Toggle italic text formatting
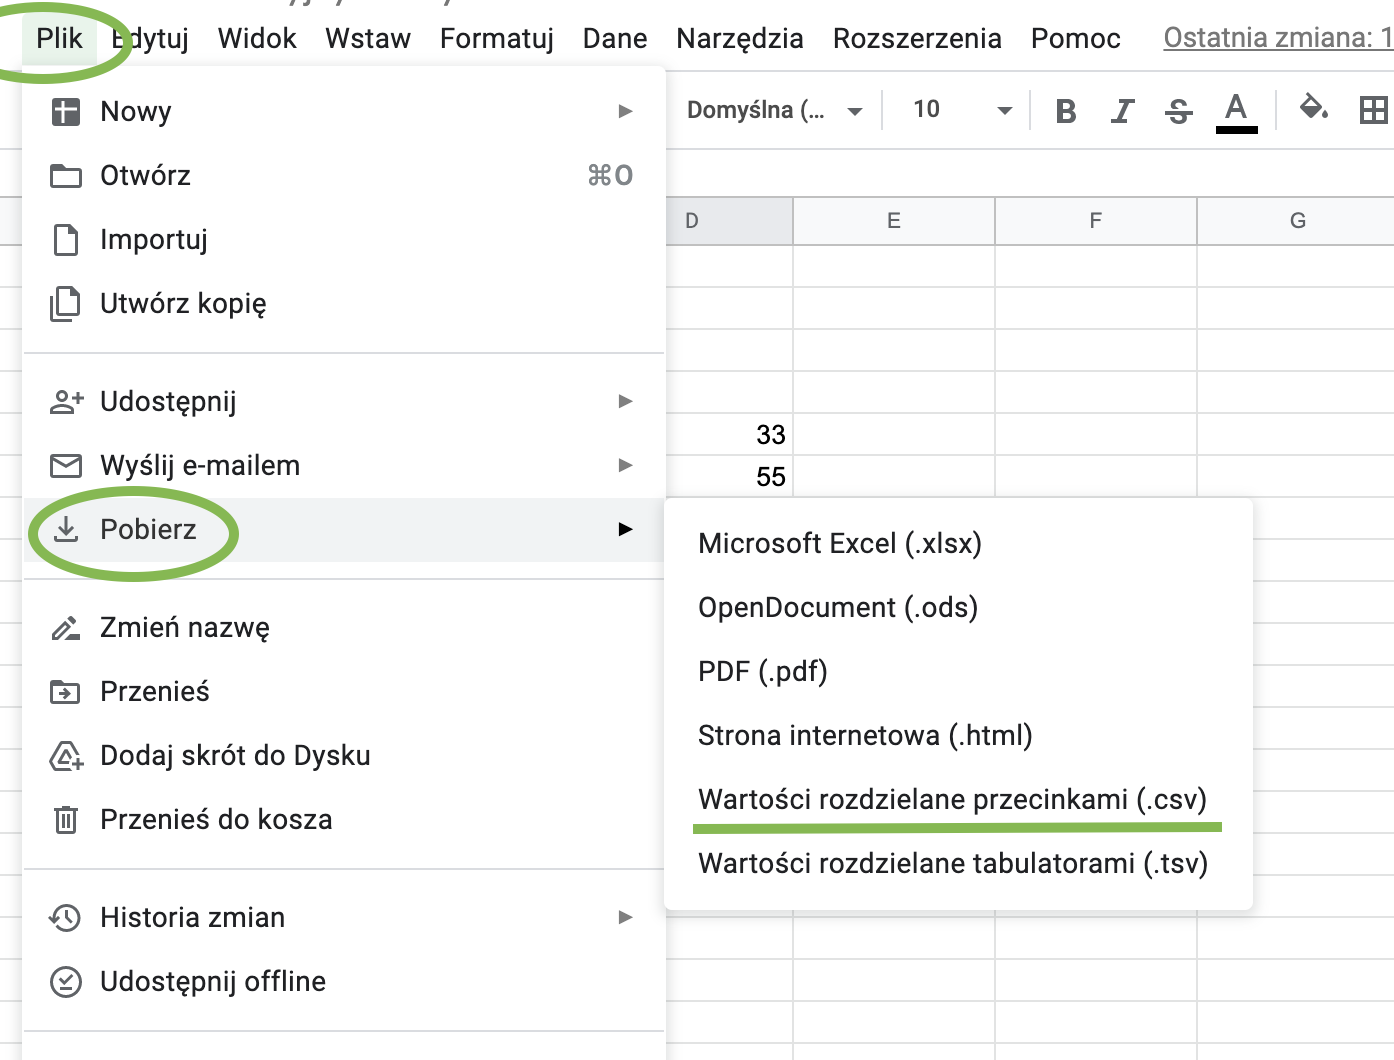Screen dimensions: 1394x1060 tap(1122, 111)
